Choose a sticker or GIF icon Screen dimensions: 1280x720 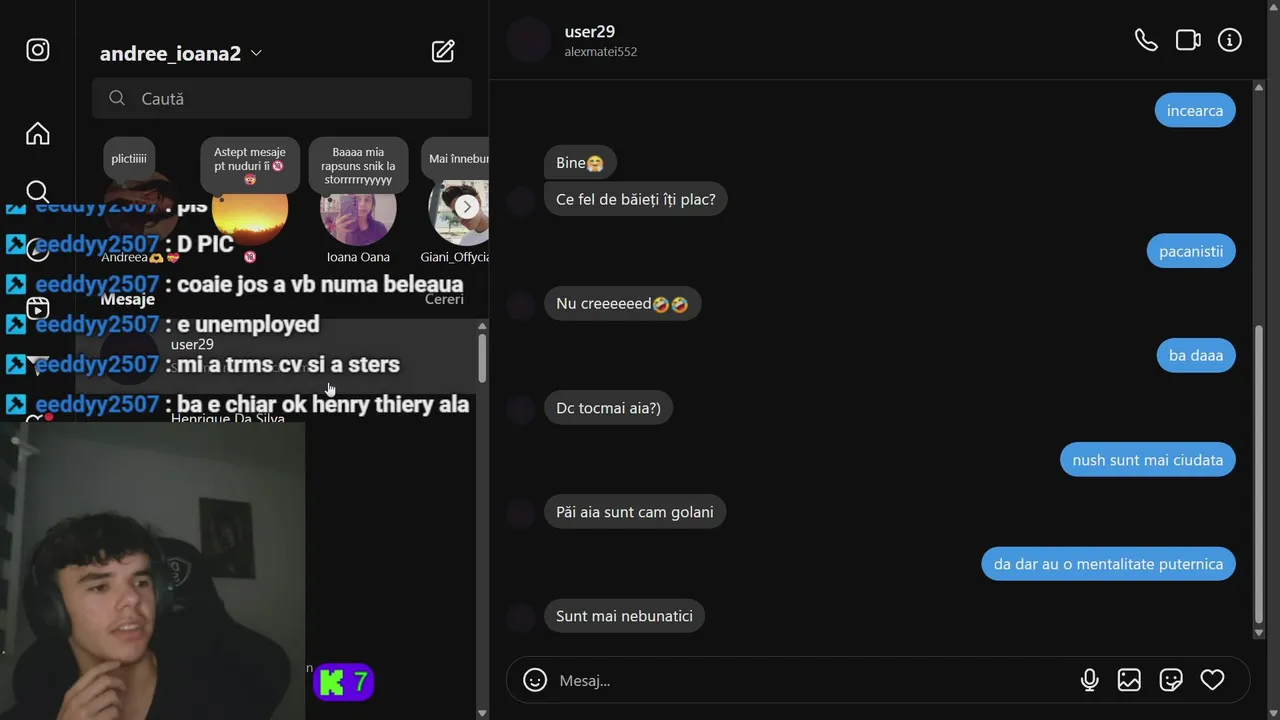pos(1171,680)
